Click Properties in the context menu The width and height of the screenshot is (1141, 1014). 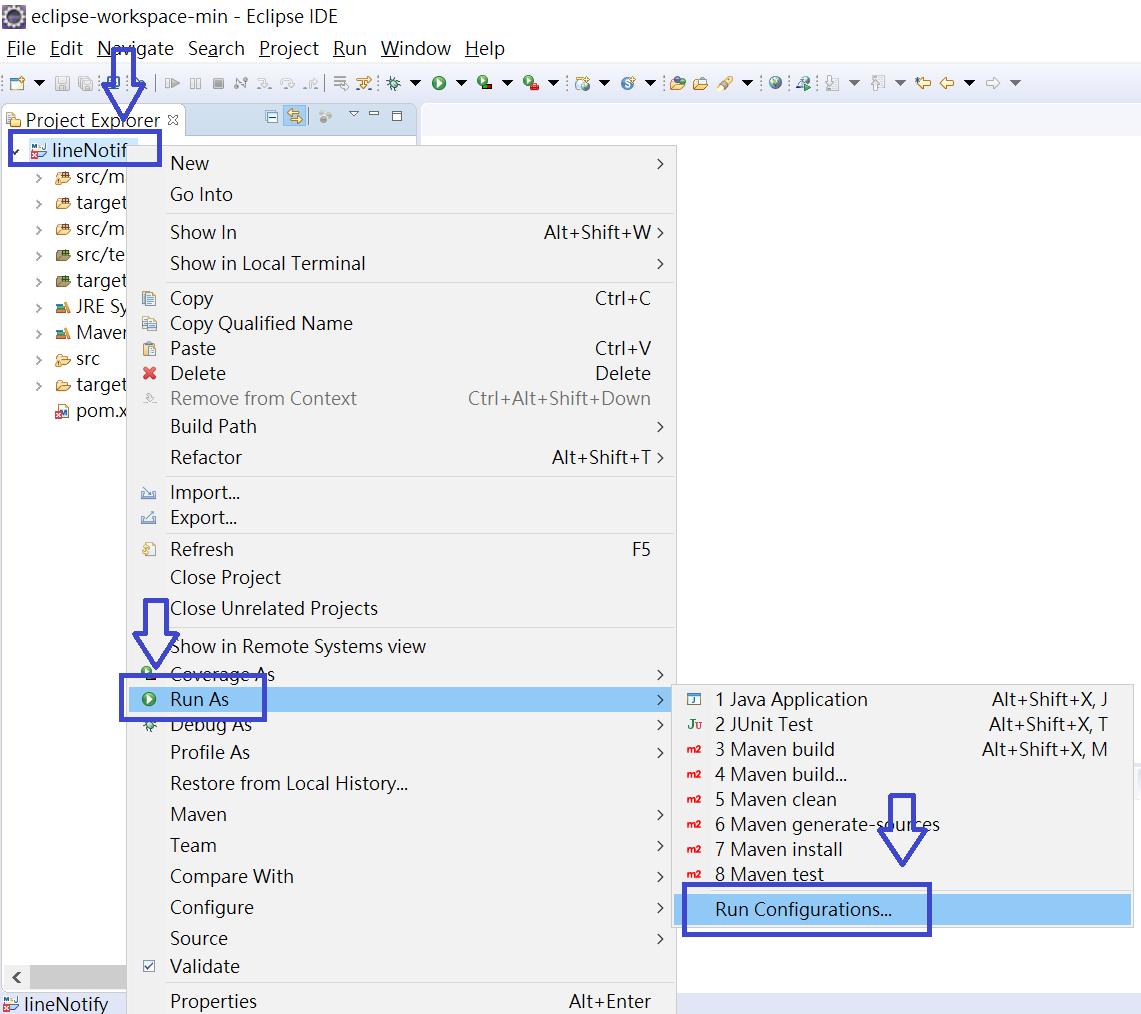401,1001
